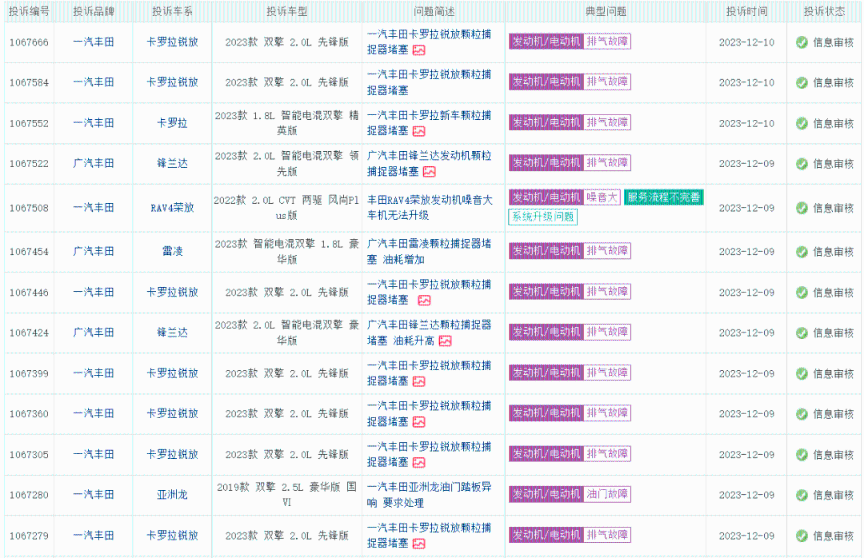The height and width of the screenshot is (558, 864).
Task: Click green status checkmark in row 1067360
Action: pyautogui.click(x=802, y=414)
